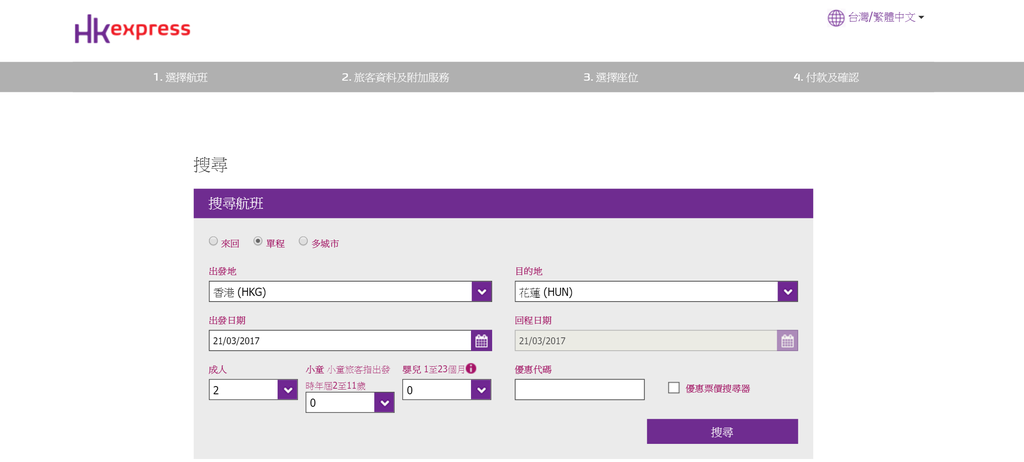Screen dimensions: 1024x462
Task: Expand the 出發地 origin dropdown
Action: (482, 292)
